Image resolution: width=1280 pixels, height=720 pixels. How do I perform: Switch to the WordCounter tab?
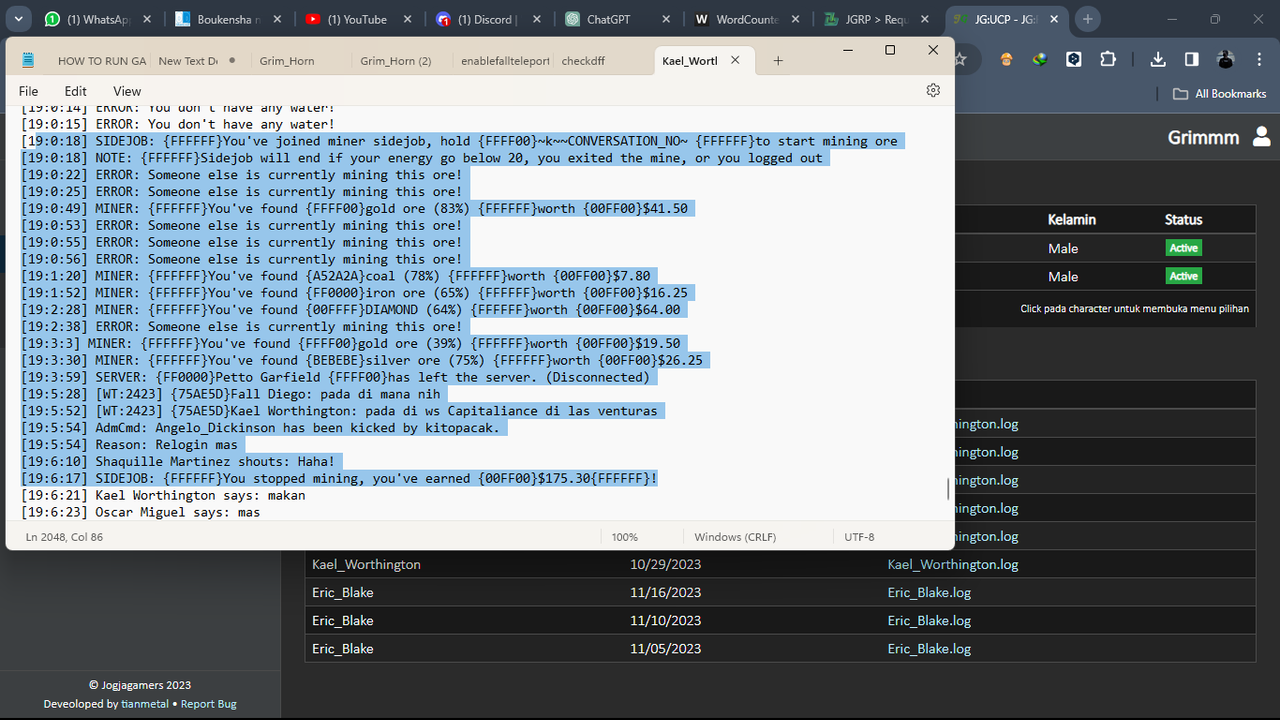point(748,19)
